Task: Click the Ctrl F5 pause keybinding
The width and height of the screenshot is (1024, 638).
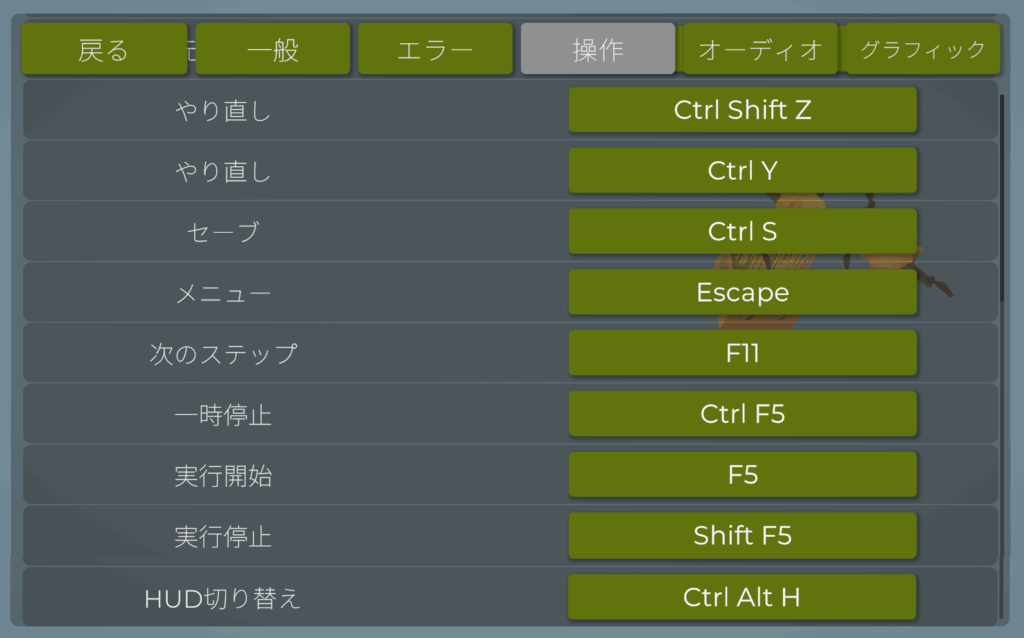Action: point(742,414)
